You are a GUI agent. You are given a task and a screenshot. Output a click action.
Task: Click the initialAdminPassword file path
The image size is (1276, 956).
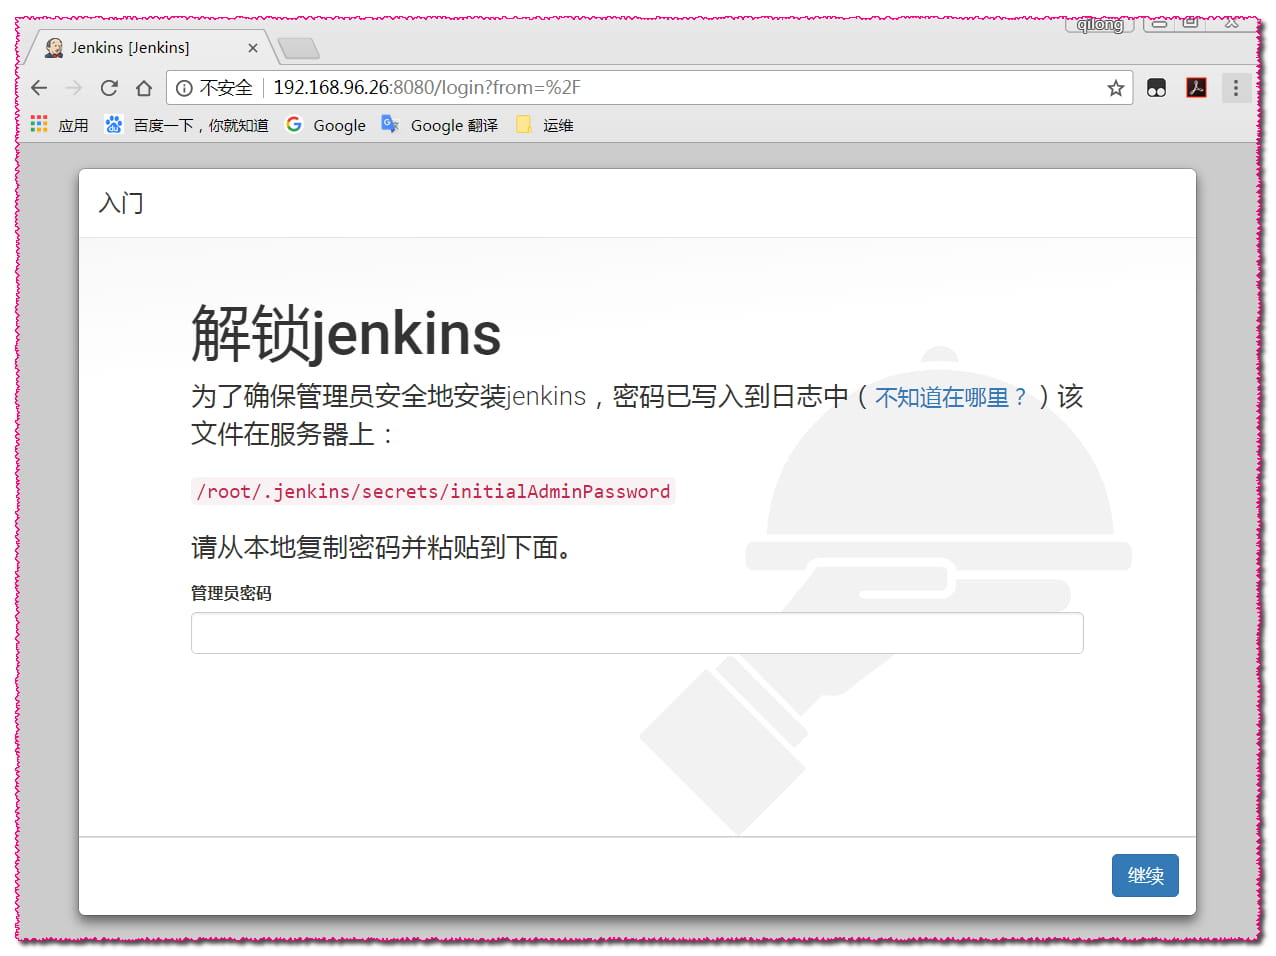click(433, 491)
